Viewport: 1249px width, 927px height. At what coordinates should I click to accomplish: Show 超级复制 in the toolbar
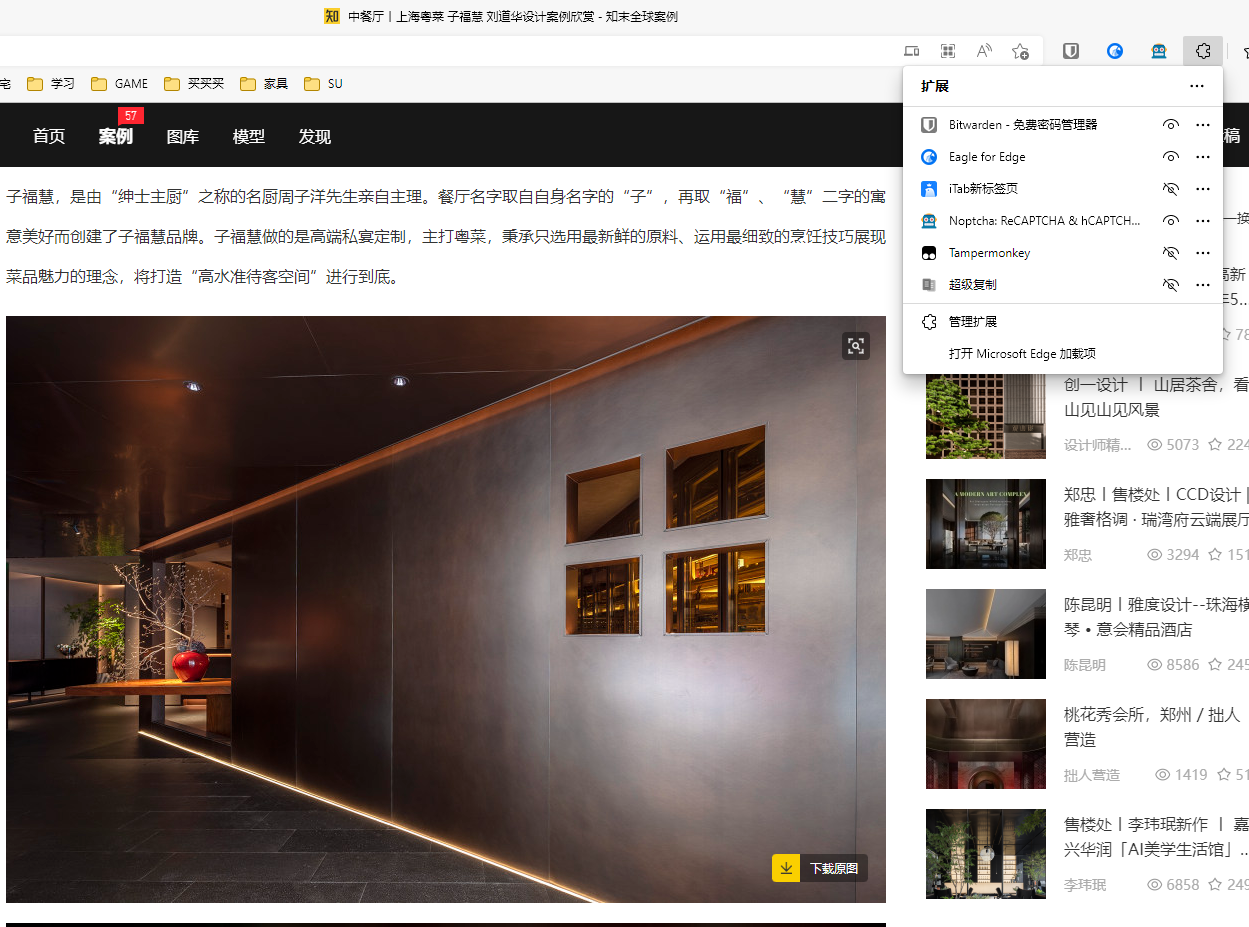click(x=1171, y=285)
